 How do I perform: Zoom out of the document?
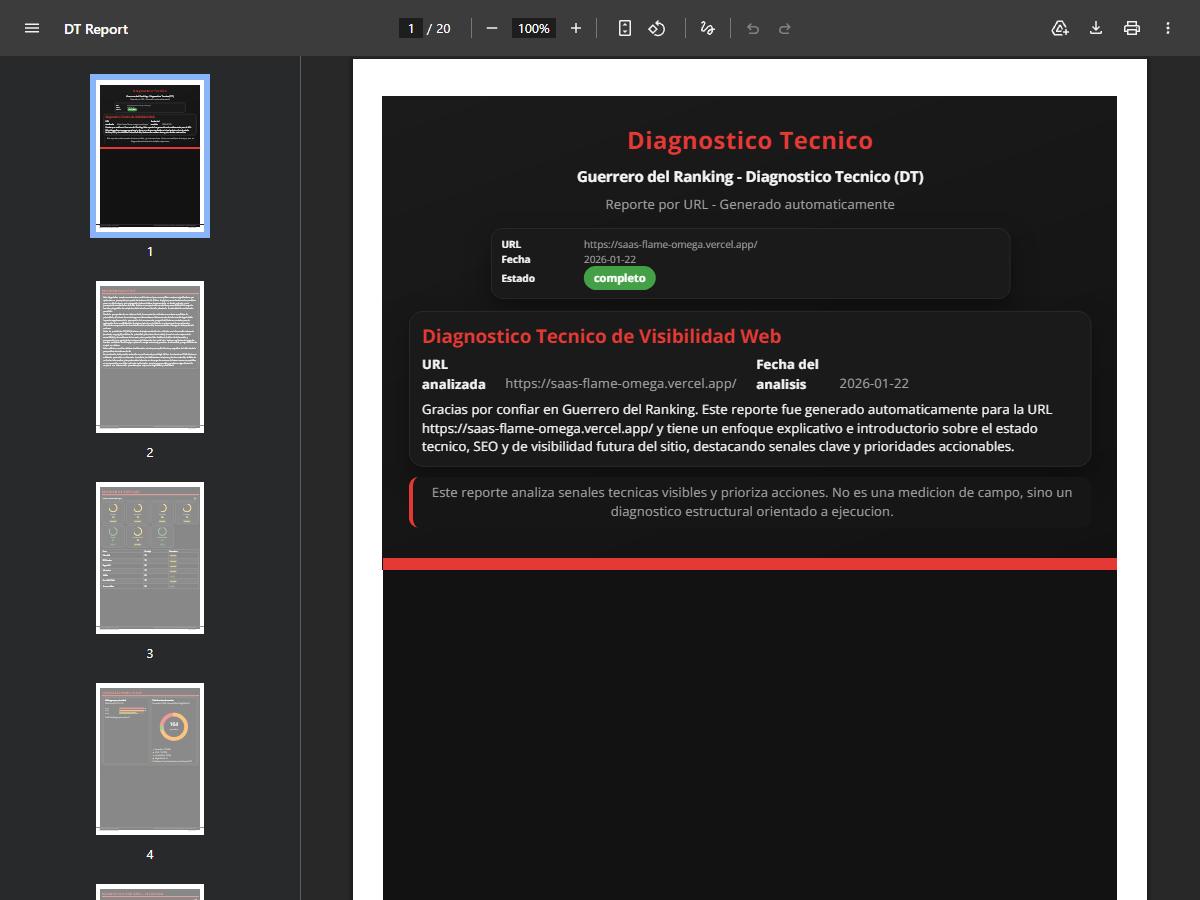pyautogui.click(x=491, y=28)
